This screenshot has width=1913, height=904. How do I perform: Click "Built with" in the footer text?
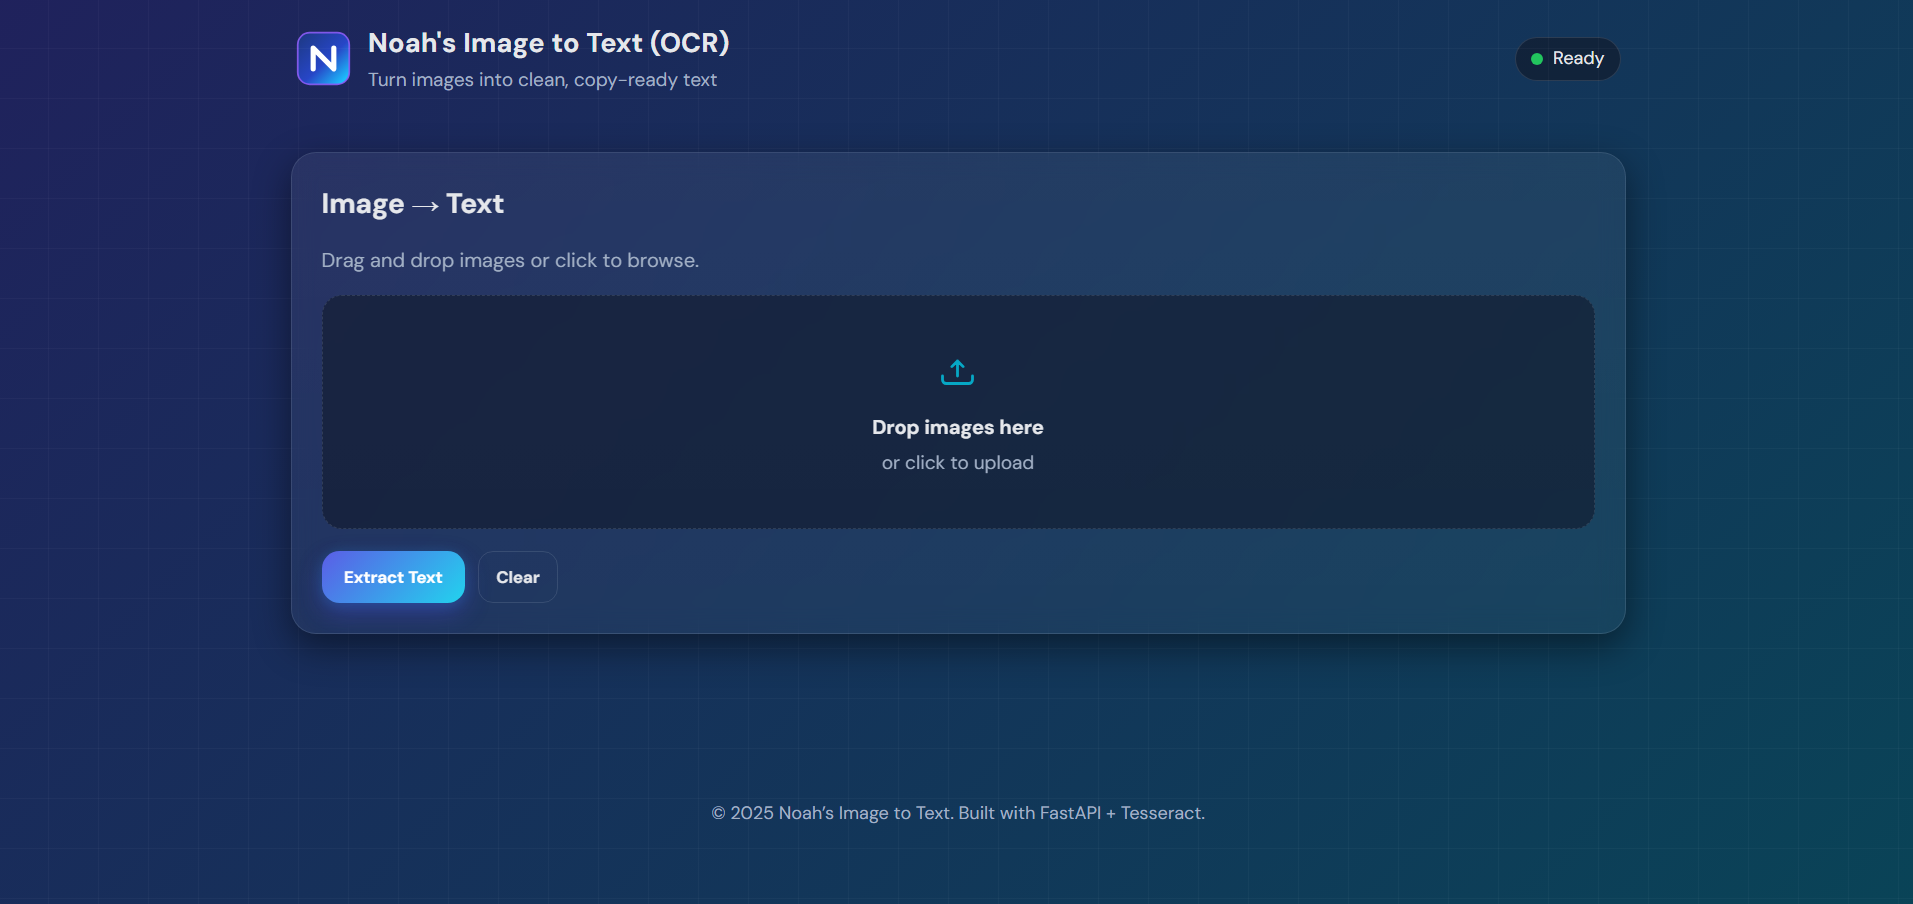click(996, 813)
